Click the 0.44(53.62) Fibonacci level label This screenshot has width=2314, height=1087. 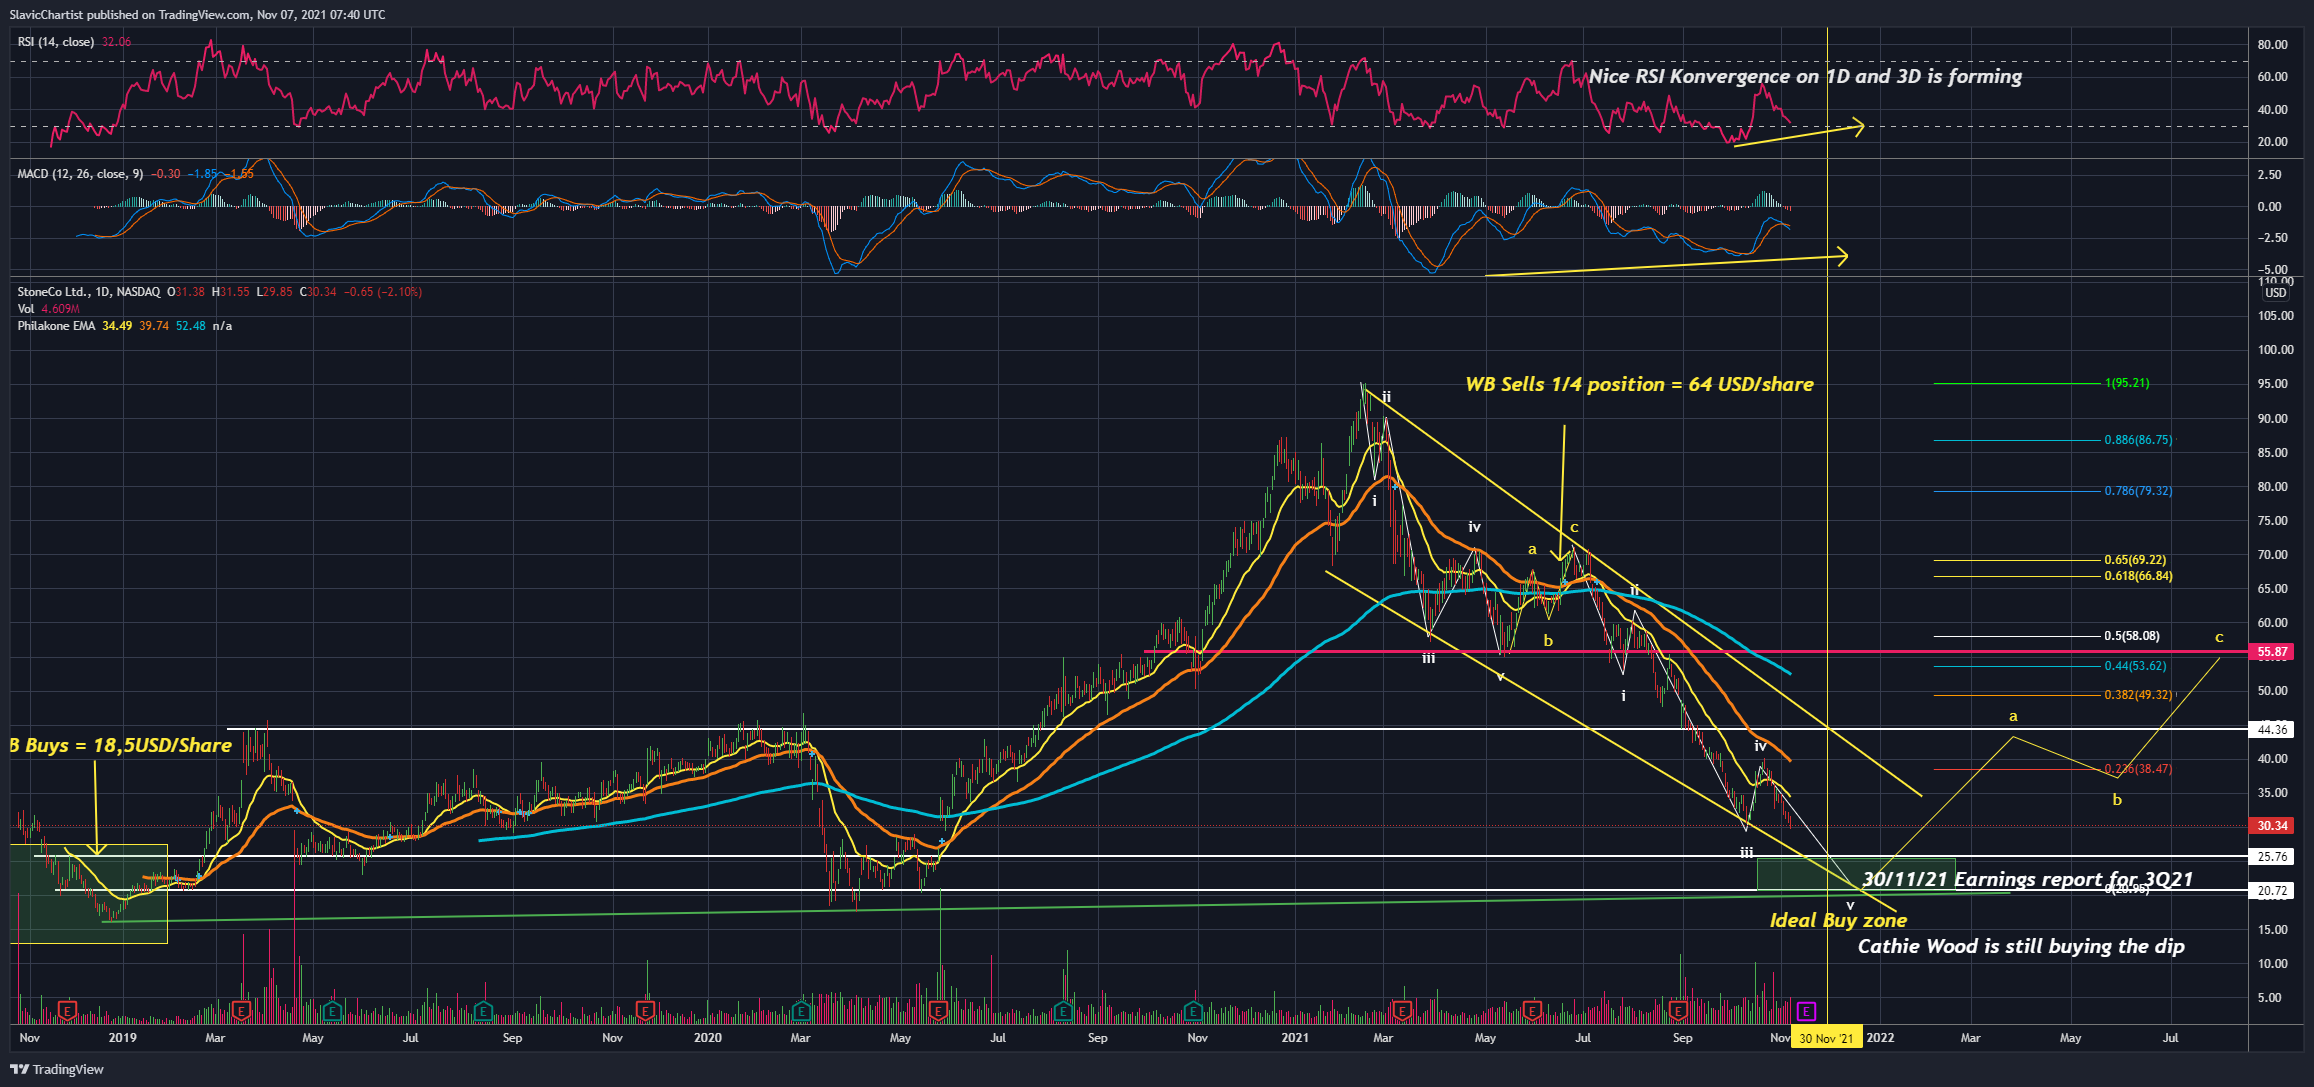[2135, 666]
